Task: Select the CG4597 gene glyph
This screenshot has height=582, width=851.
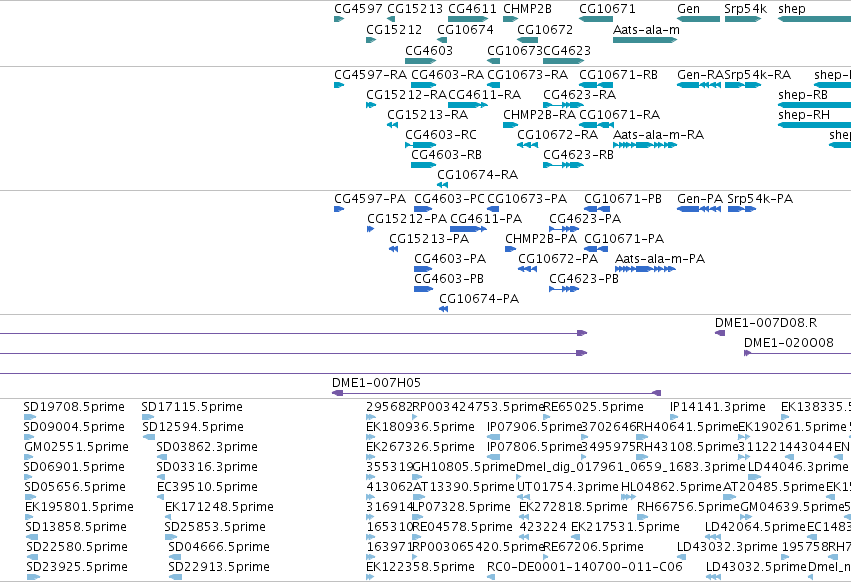Action: (339, 19)
